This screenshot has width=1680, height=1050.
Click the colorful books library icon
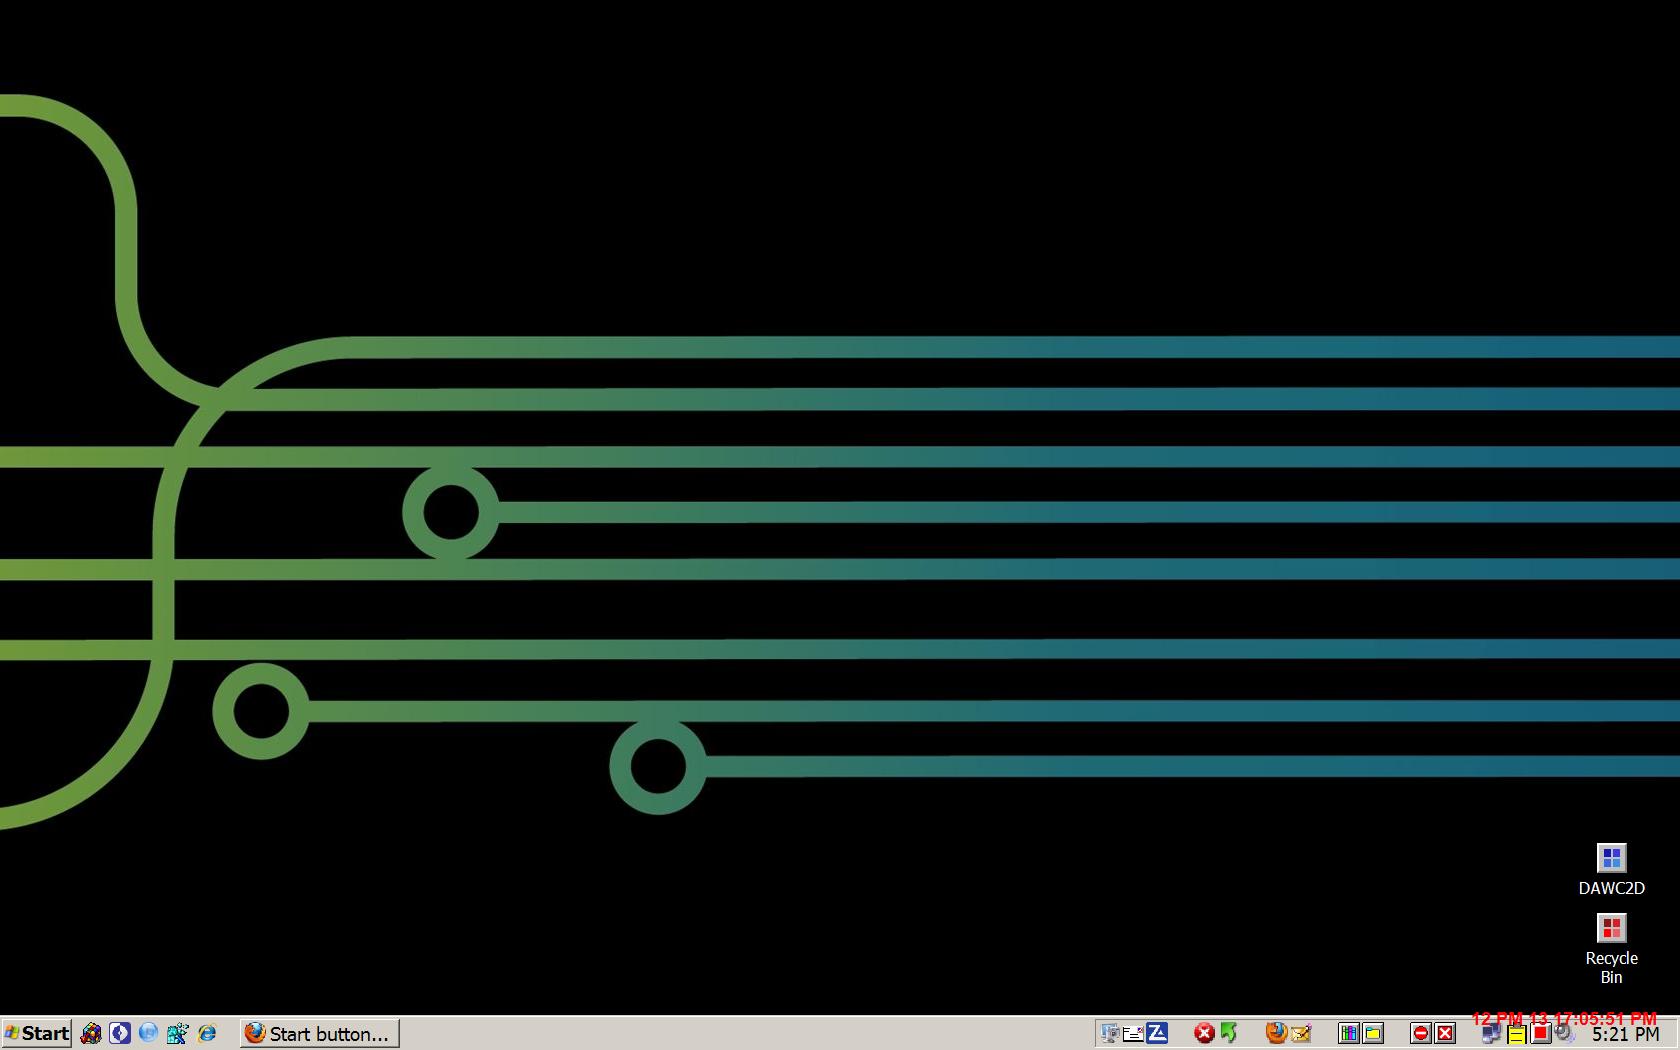click(1348, 1033)
